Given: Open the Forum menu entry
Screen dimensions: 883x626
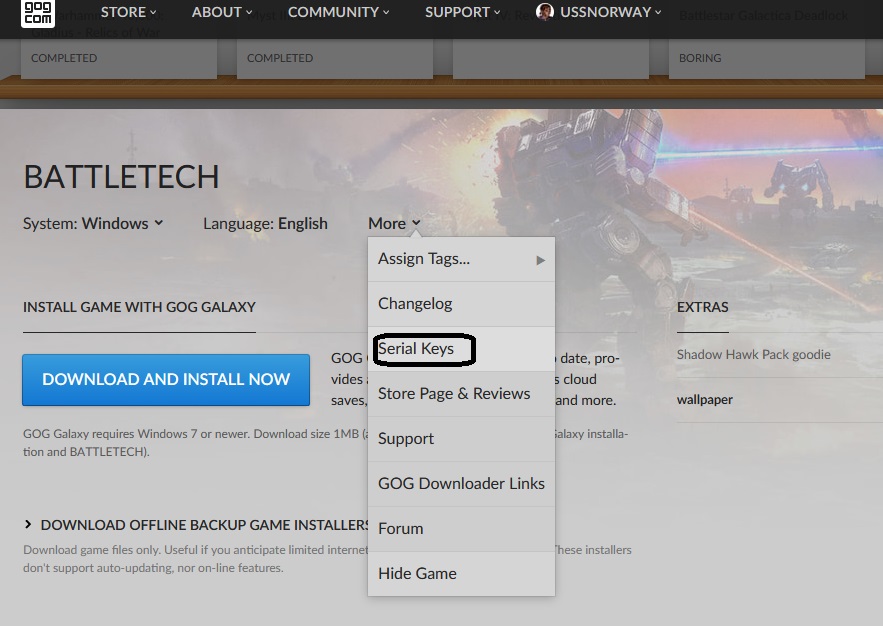Looking at the screenshot, I should point(461,529).
